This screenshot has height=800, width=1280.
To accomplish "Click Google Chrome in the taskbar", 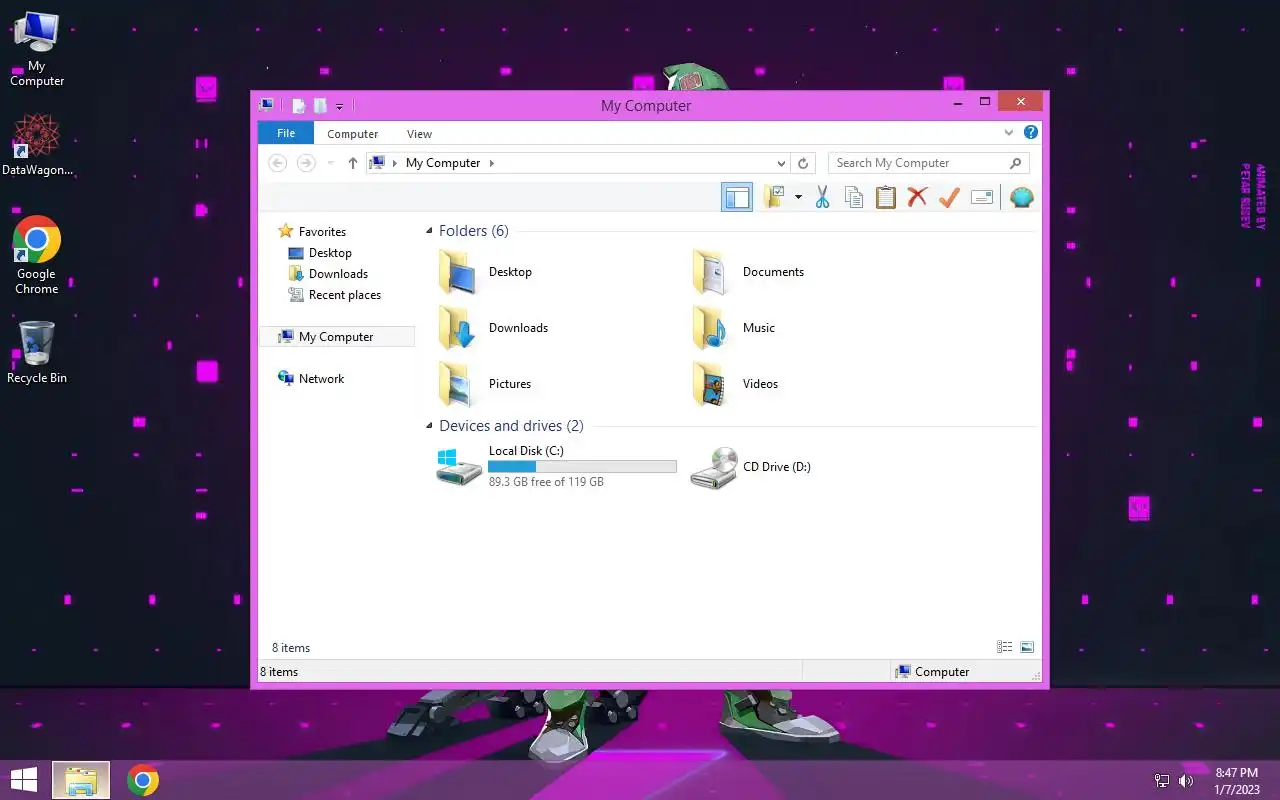I will click(x=143, y=780).
